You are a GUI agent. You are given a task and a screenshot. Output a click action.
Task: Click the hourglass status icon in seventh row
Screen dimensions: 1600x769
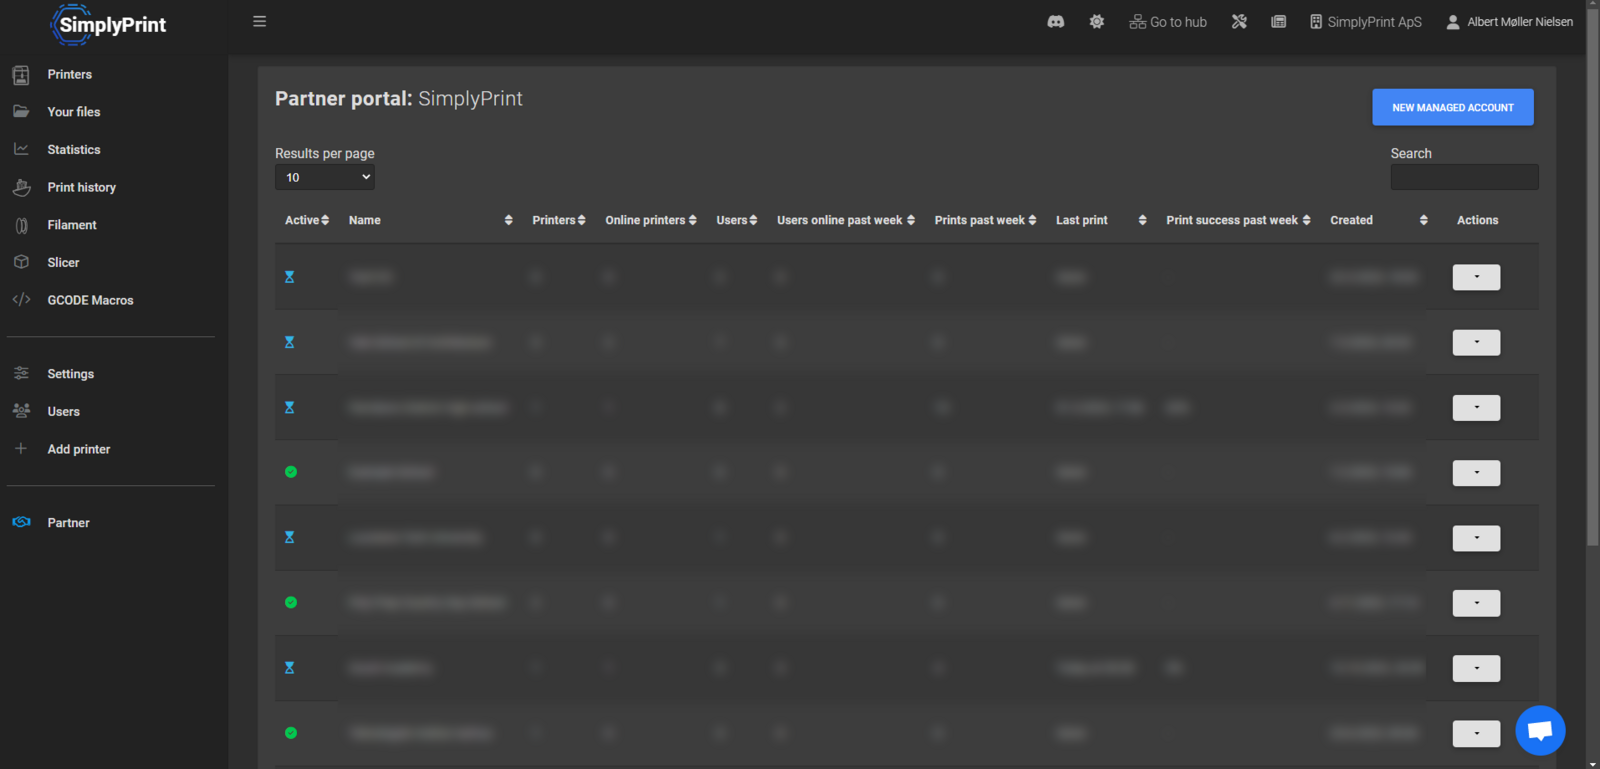coord(289,668)
